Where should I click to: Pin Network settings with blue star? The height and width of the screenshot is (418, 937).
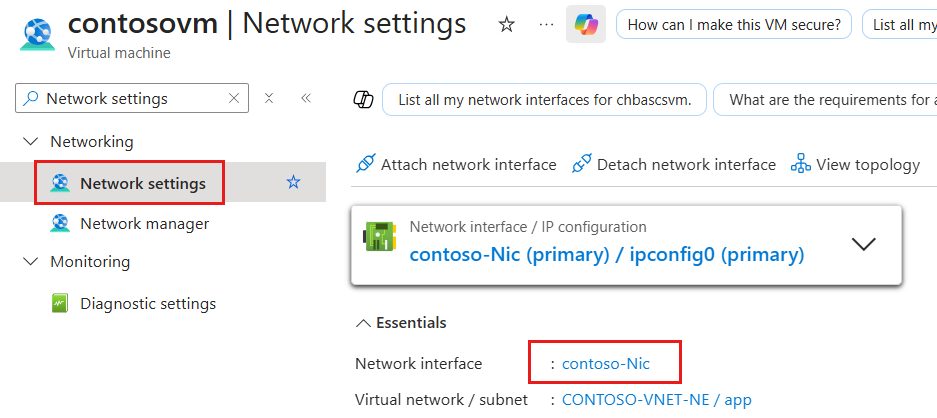(293, 182)
